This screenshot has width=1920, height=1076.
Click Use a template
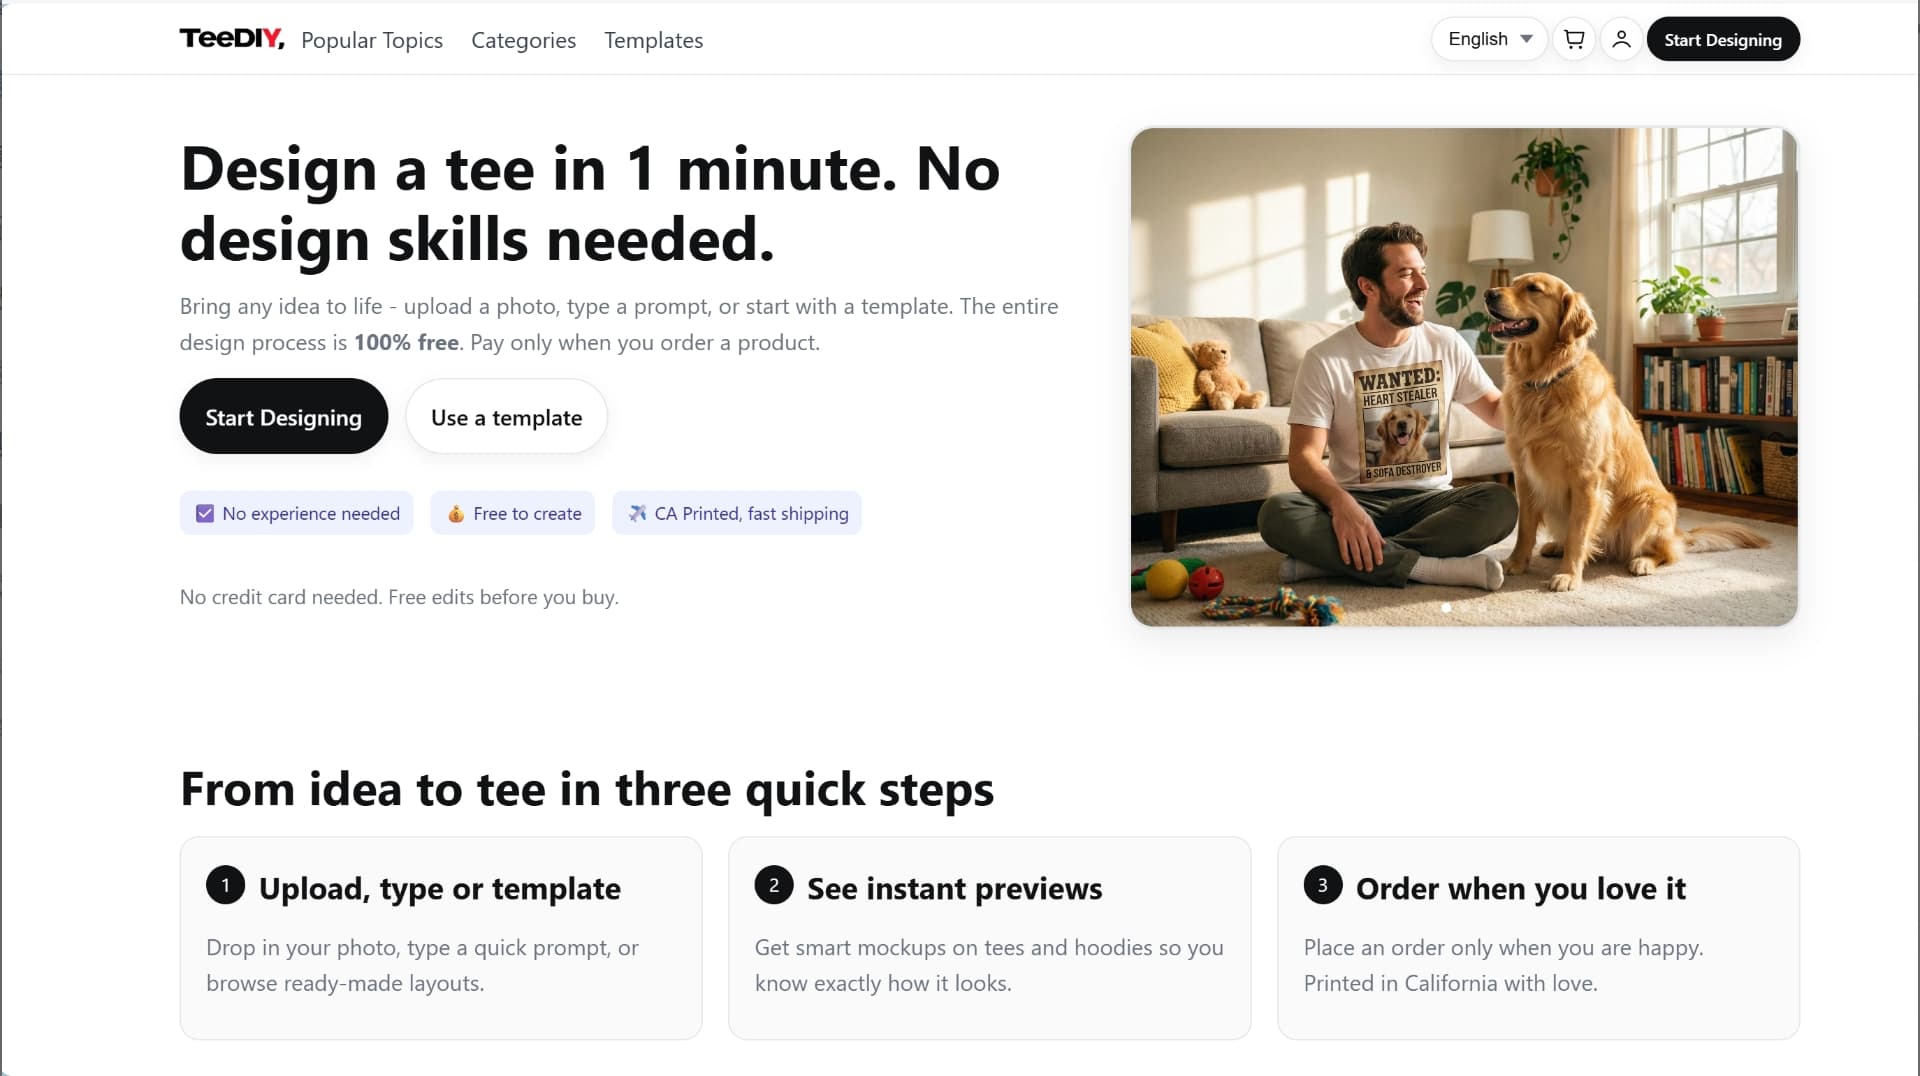506,416
